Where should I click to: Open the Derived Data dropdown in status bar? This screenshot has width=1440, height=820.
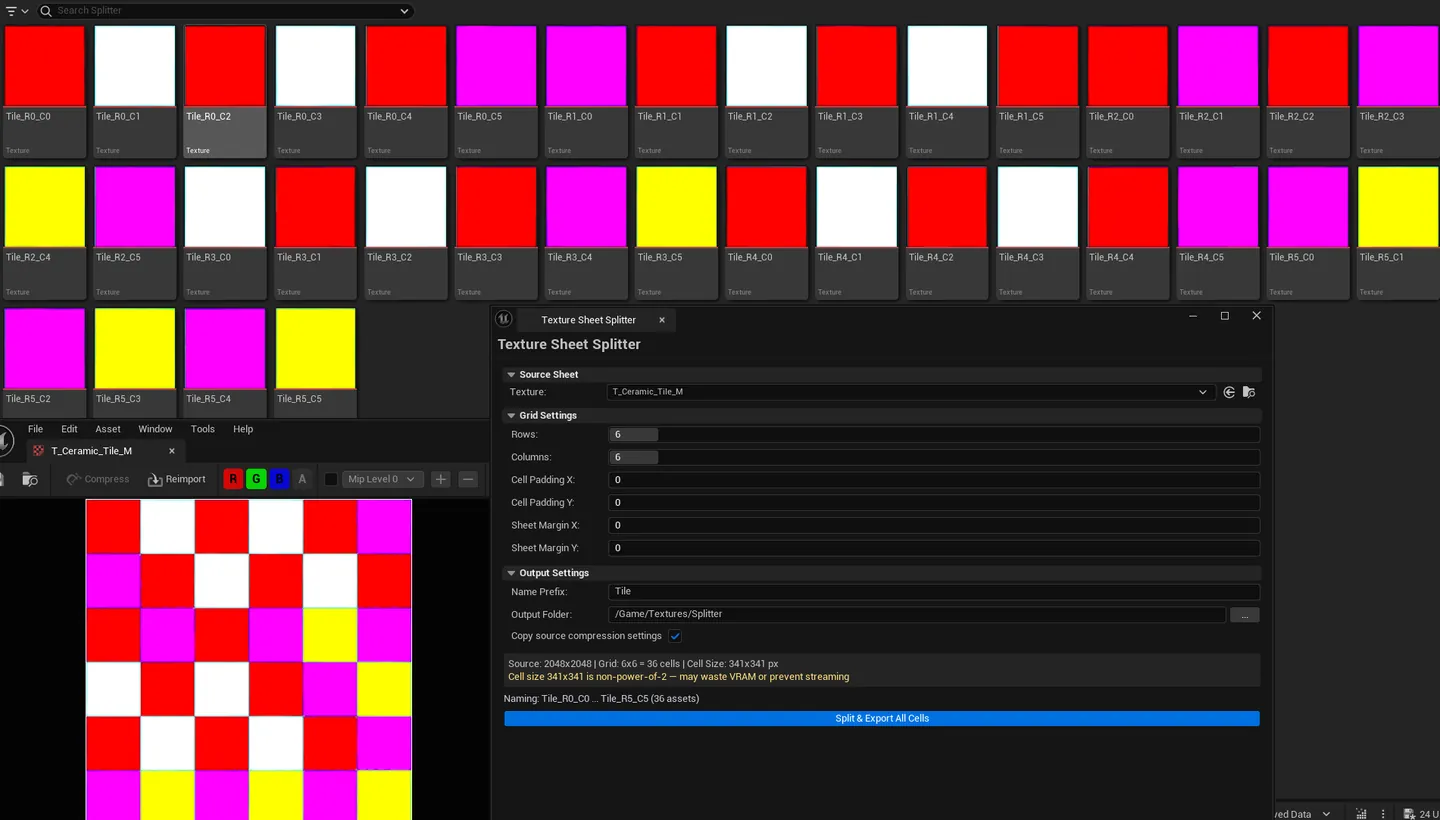1304,814
